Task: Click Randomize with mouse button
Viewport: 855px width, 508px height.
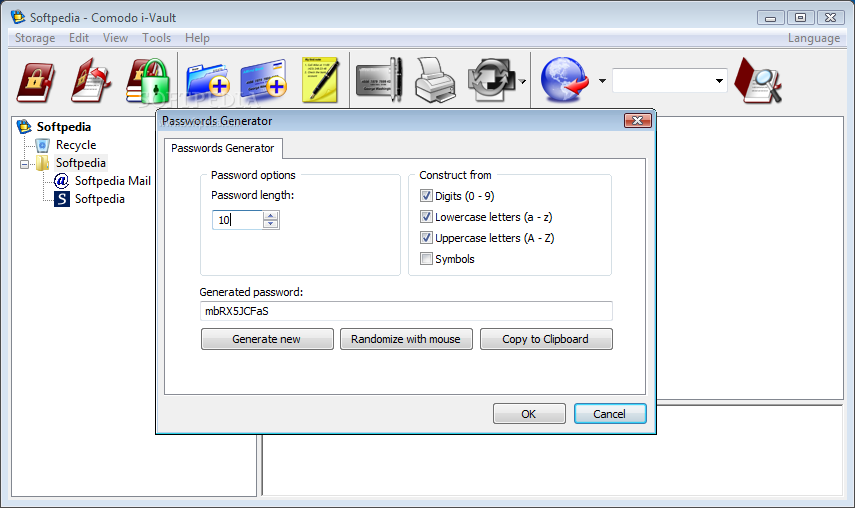Action: click(x=406, y=339)
